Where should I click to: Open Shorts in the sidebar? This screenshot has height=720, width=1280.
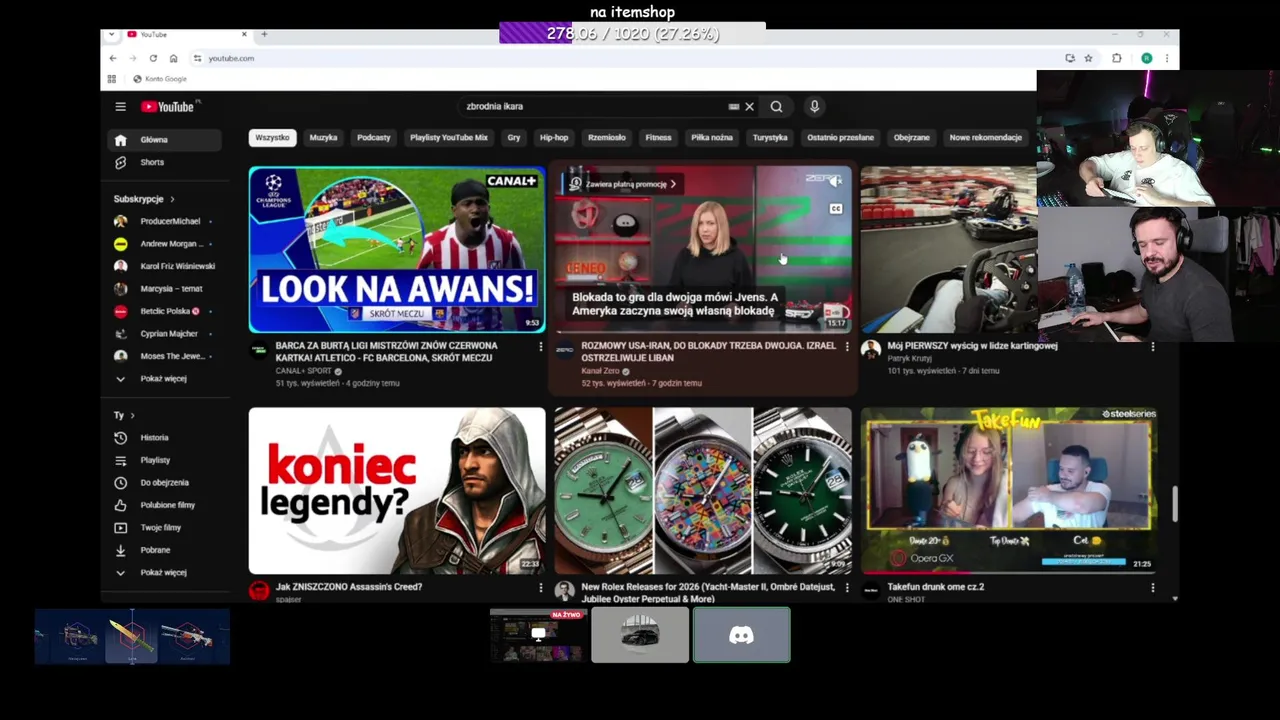point(164,162)
